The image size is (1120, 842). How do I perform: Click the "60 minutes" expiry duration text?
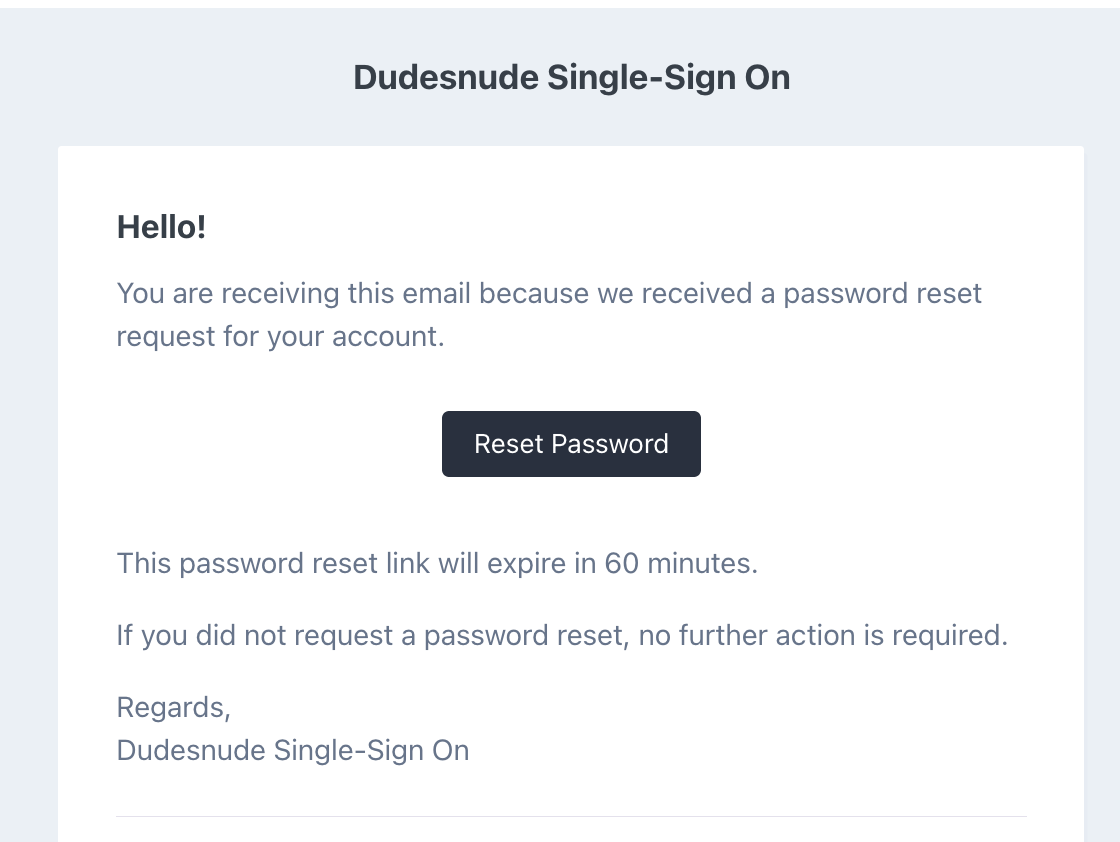[x=680, y=563]
